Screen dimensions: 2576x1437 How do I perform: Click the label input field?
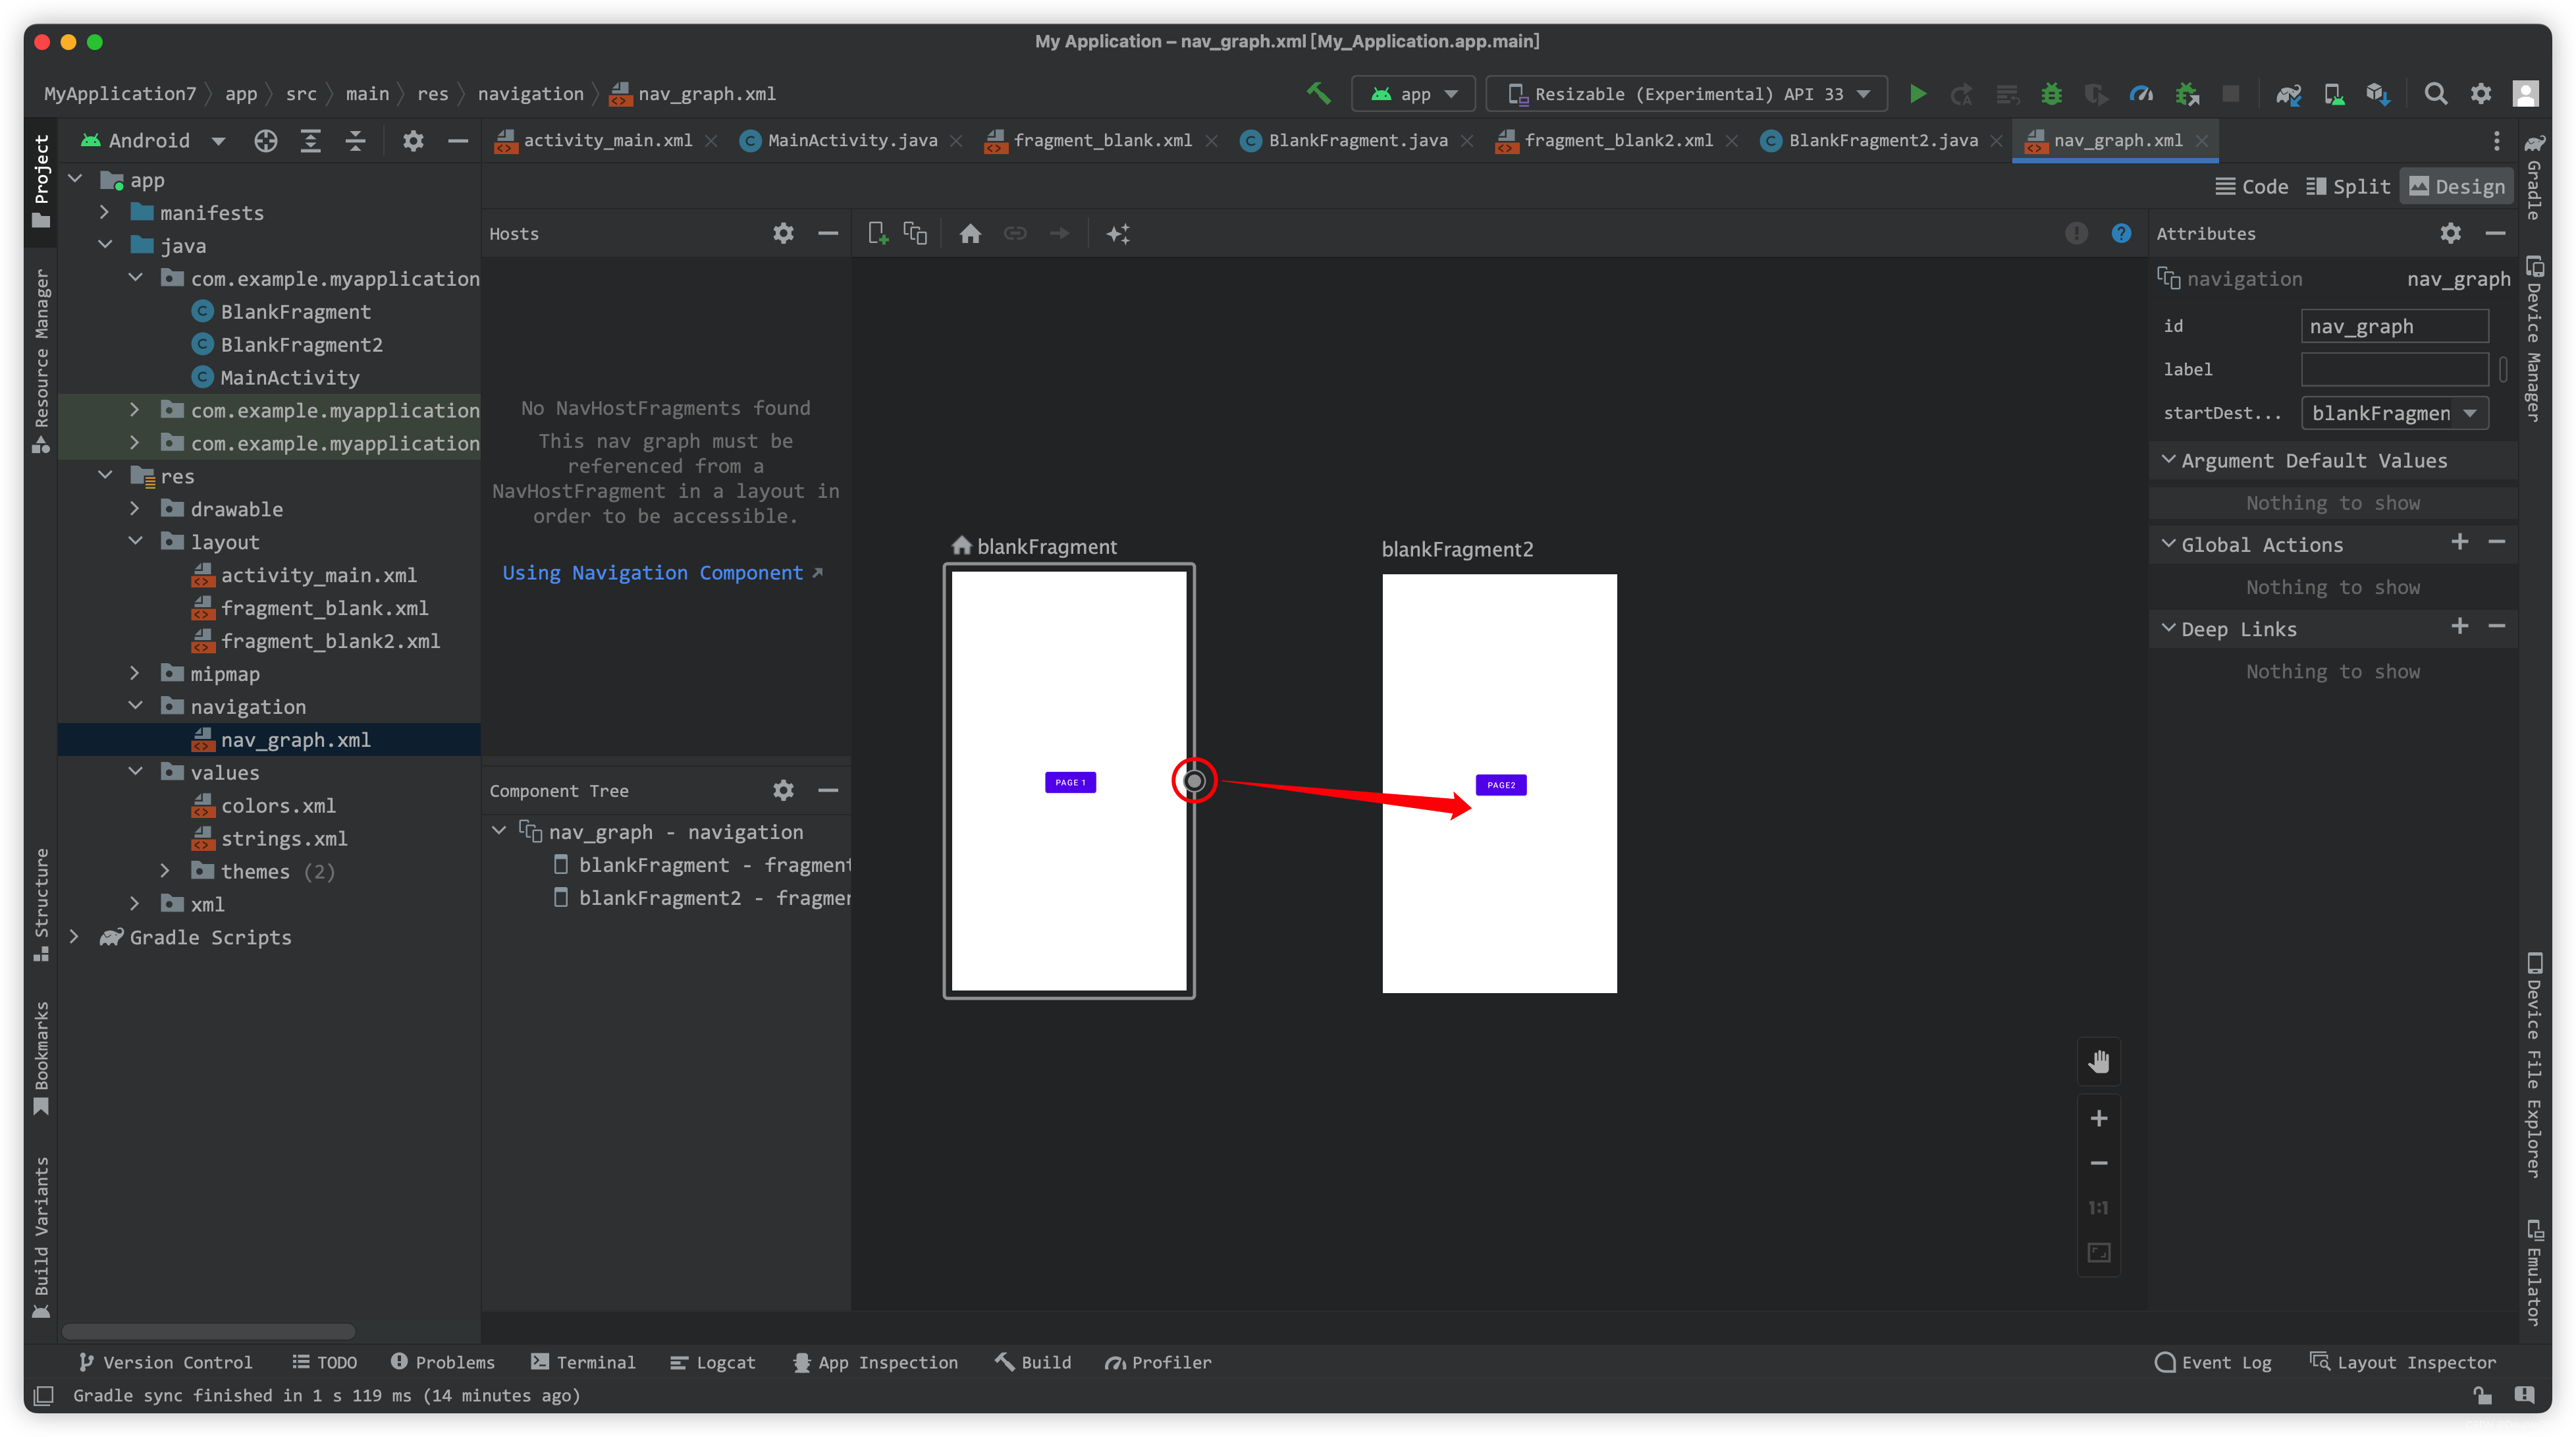pos(2395,369)
